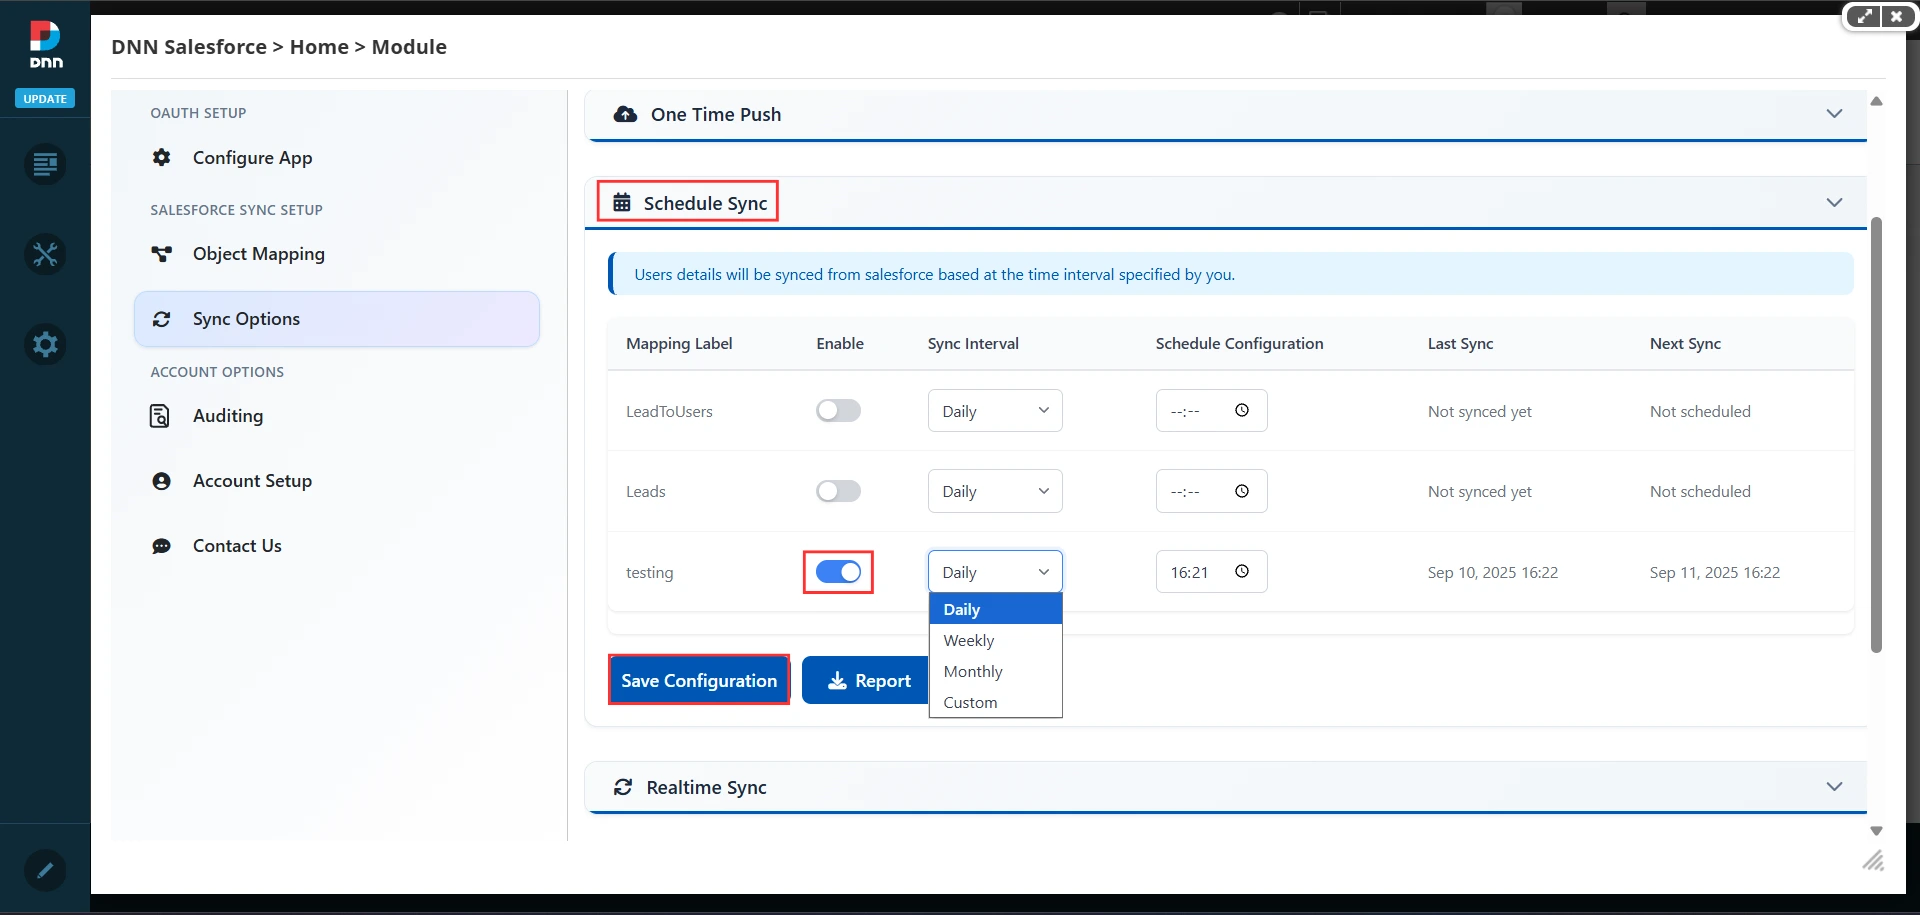Enable sync toggle for LeadToUsers
Image resolution: width=1920 pixels, height=915 pixels.
838,410
